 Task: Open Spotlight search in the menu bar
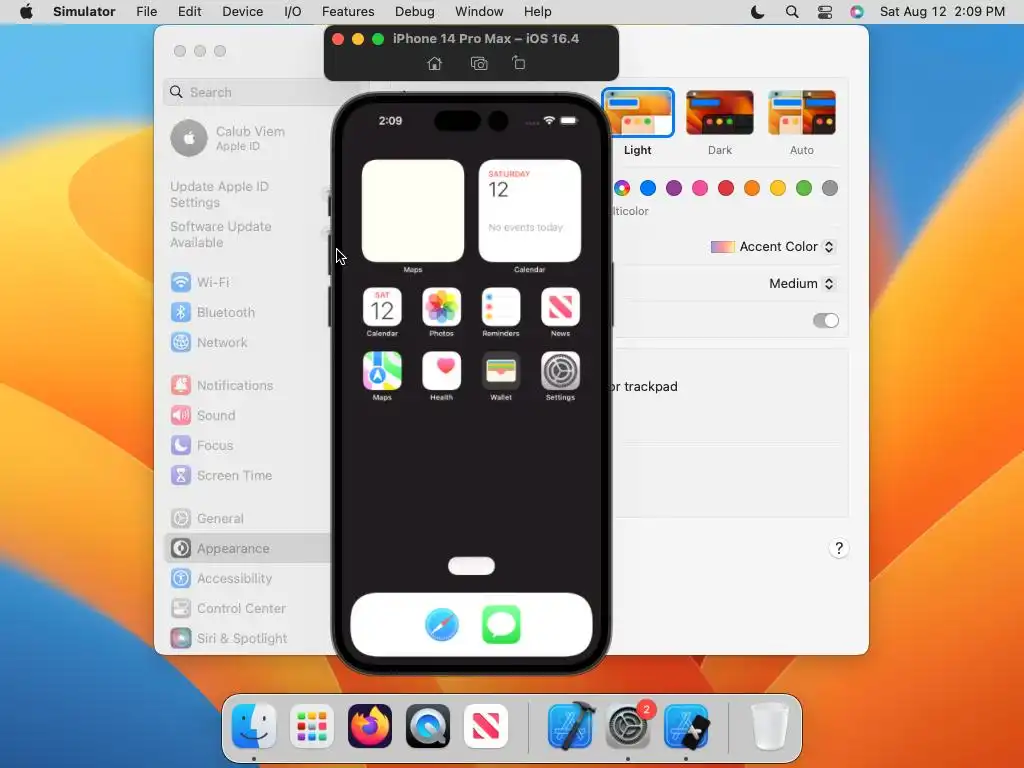point(792,12)
